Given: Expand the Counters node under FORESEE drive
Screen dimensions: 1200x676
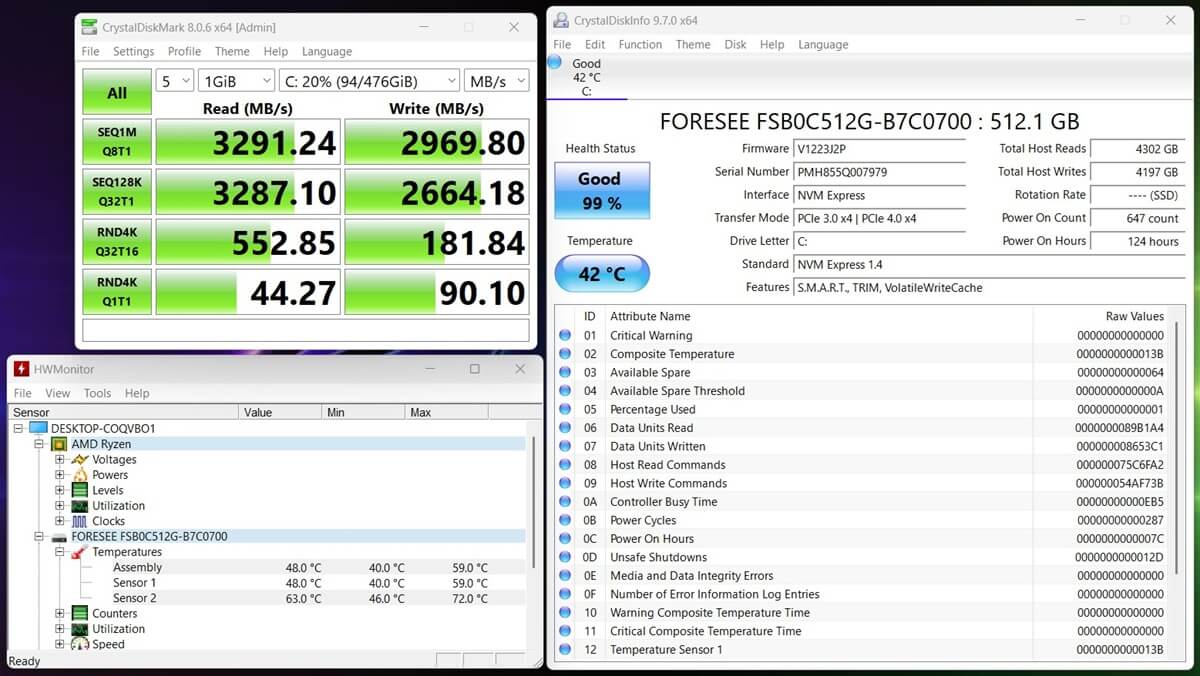Looking at the screenshot, I should 60,613.
